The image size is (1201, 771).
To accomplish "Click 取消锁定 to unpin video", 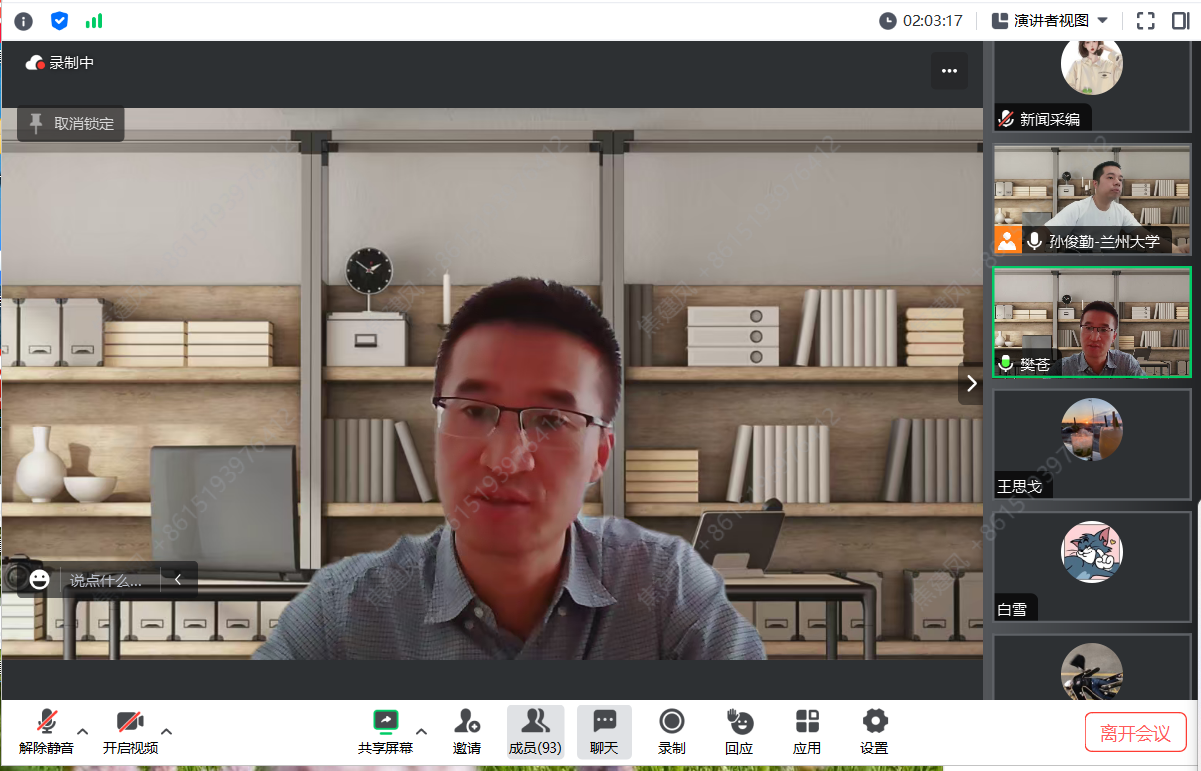I will point(71,124).
